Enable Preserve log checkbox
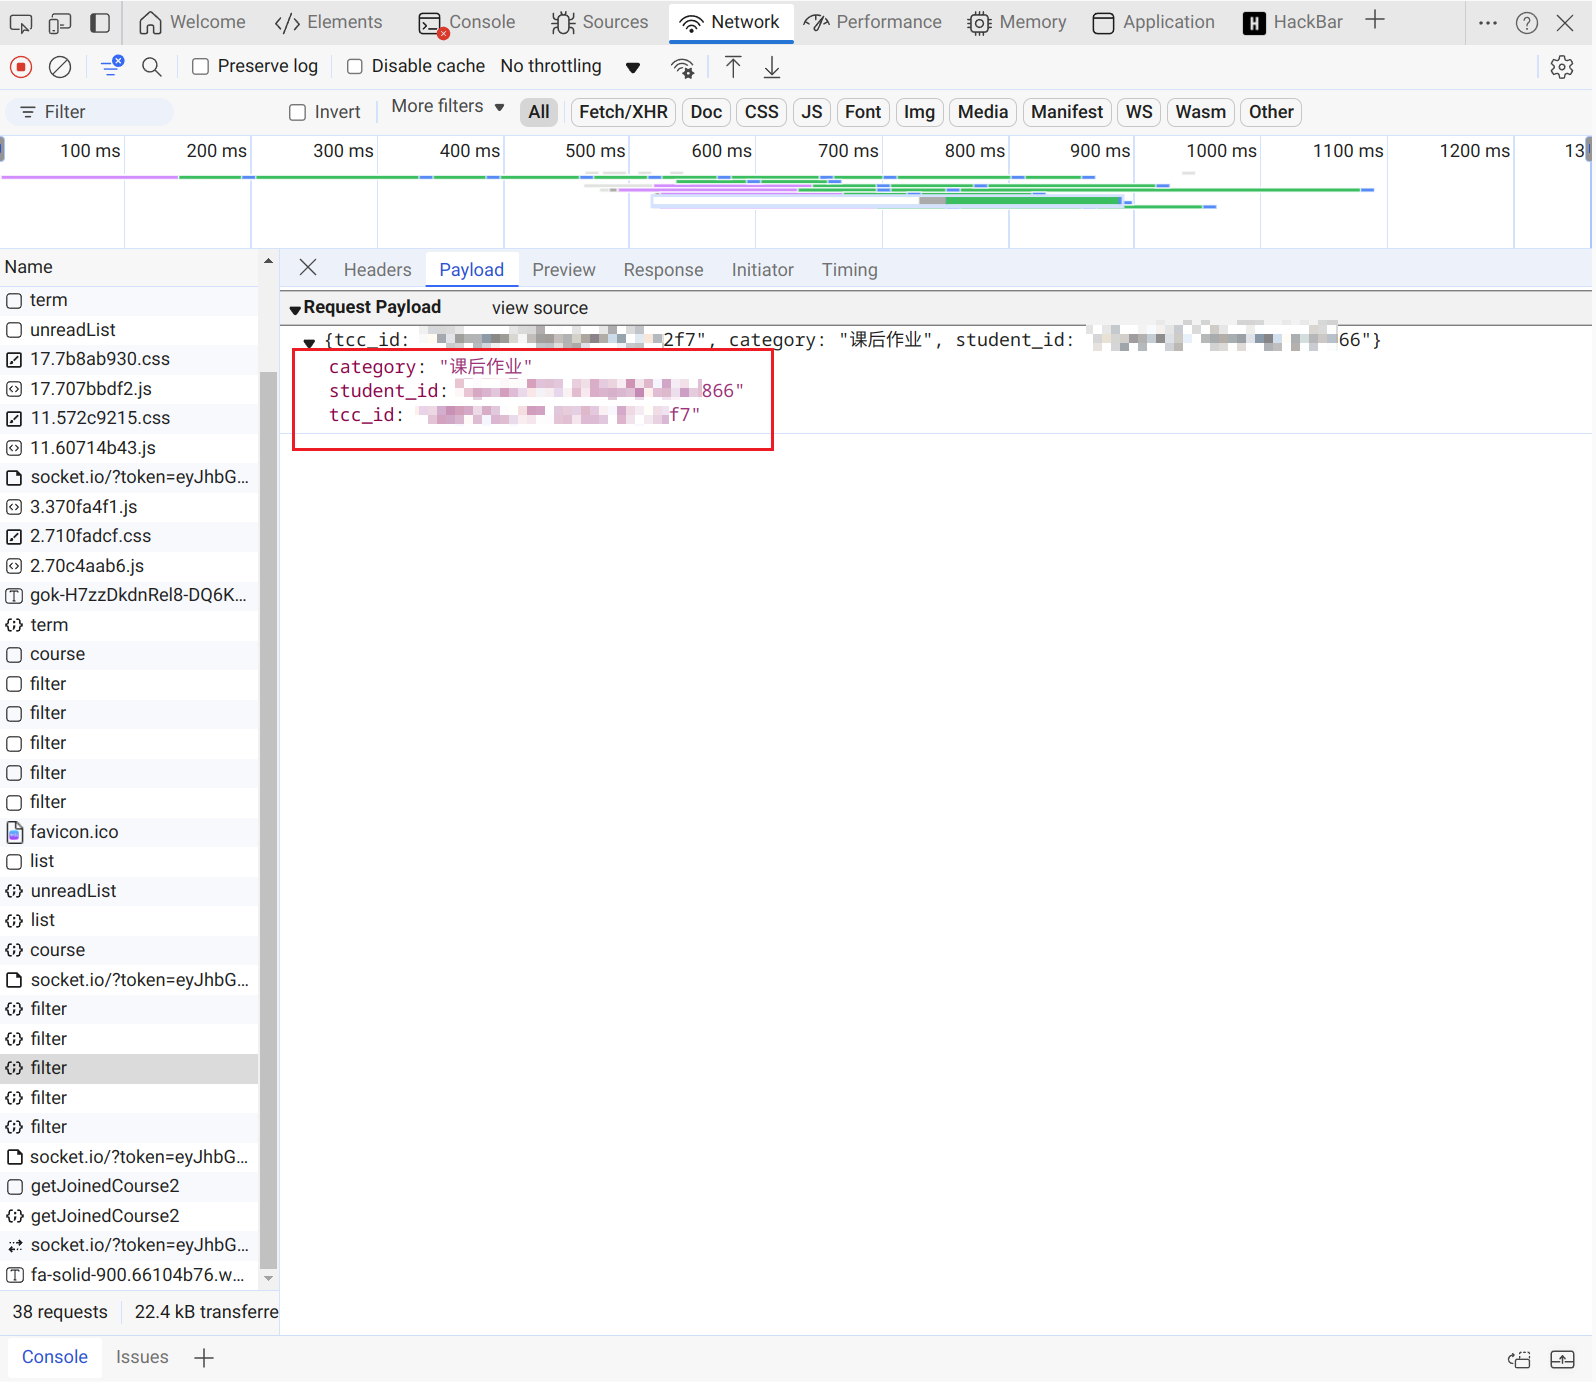The height and width of the screenshot is (1382, 1596). 201,66
